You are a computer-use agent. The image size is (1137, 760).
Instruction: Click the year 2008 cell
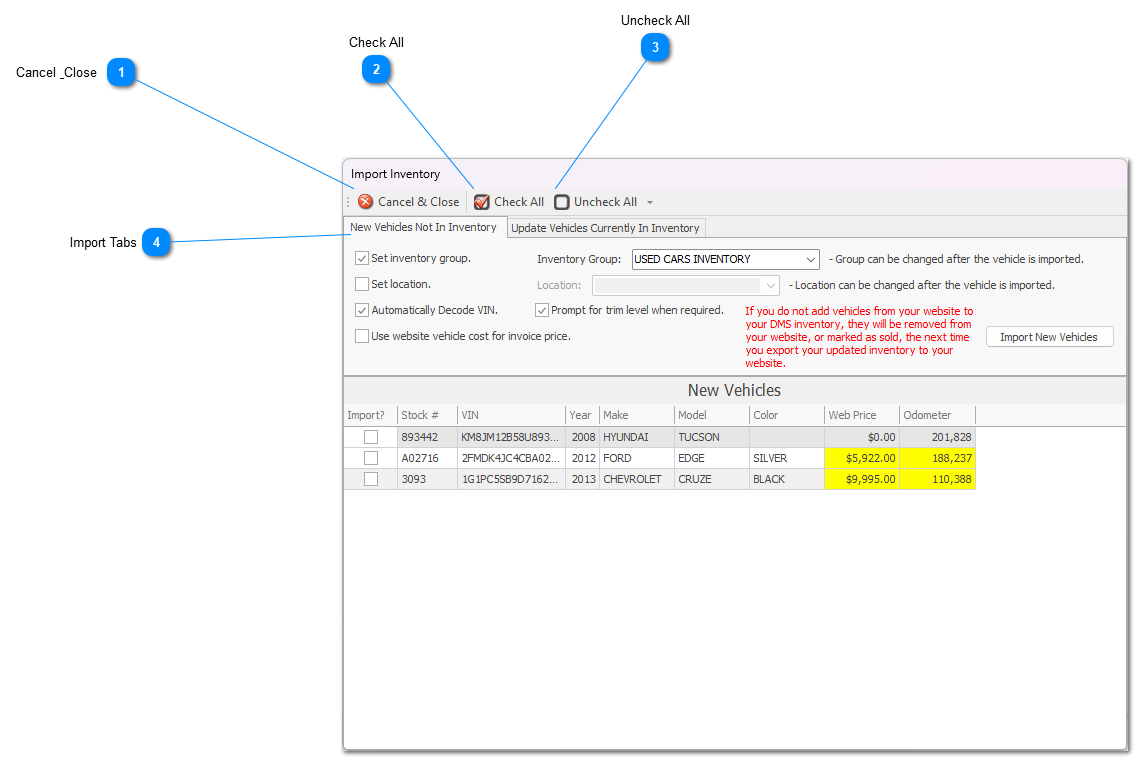[582, 437]
